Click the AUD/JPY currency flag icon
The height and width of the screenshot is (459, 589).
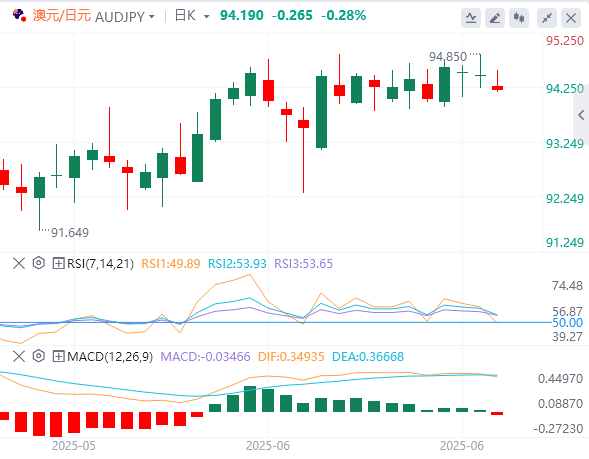coord(19,15)
